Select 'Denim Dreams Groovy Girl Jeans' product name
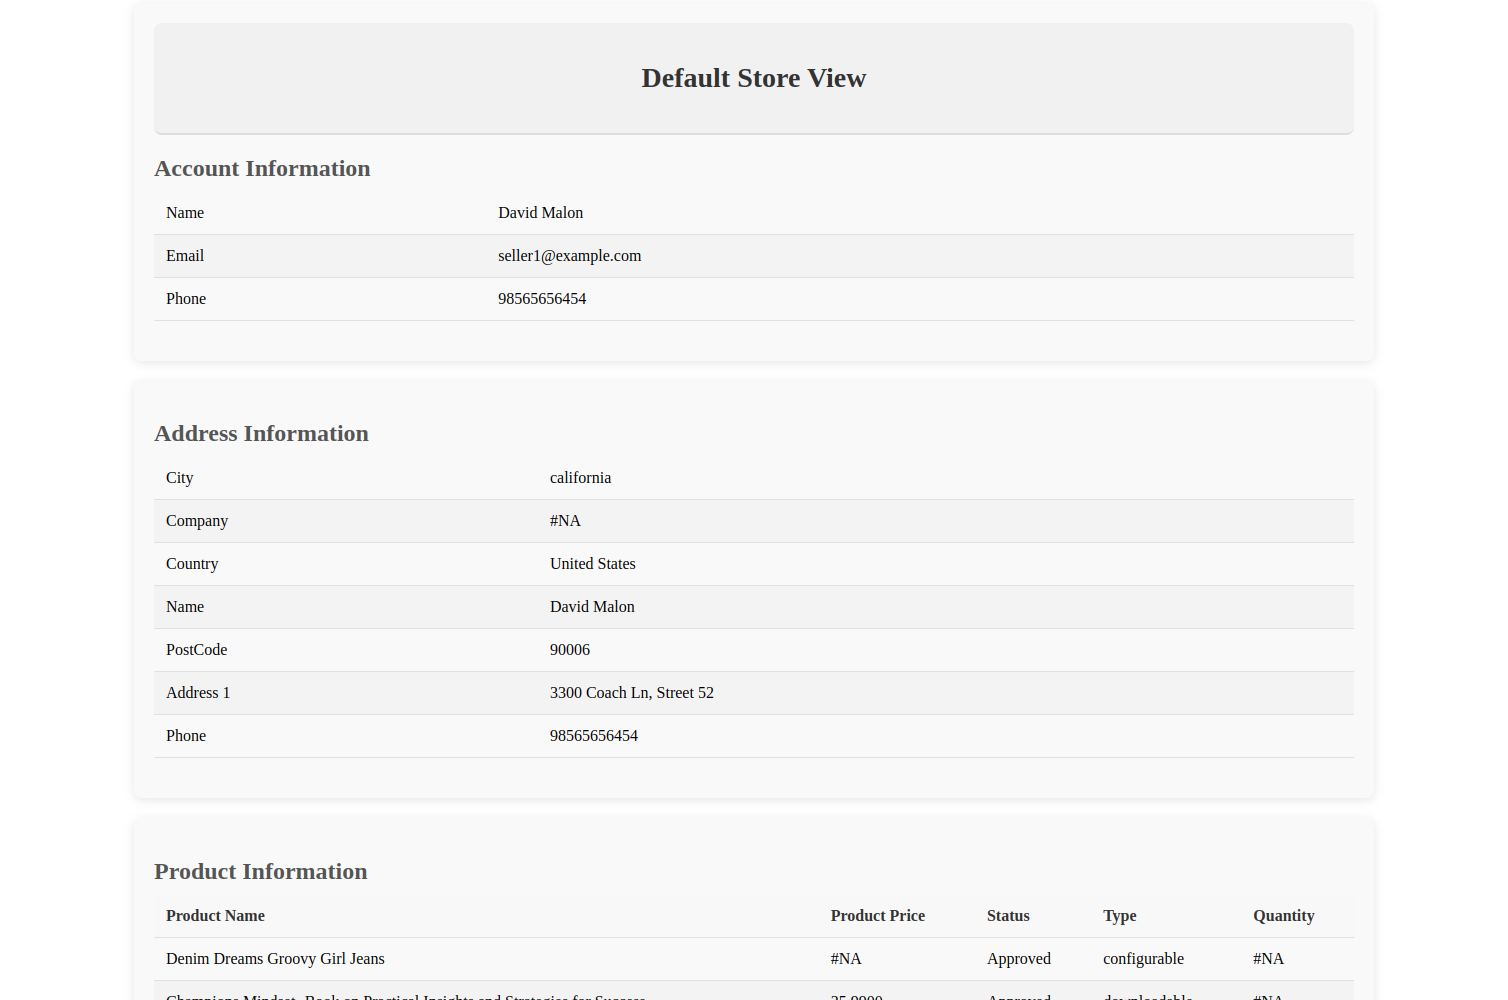Image resolution: width=1508 pixels, height=1000 pixels. (x=275, y=959)
